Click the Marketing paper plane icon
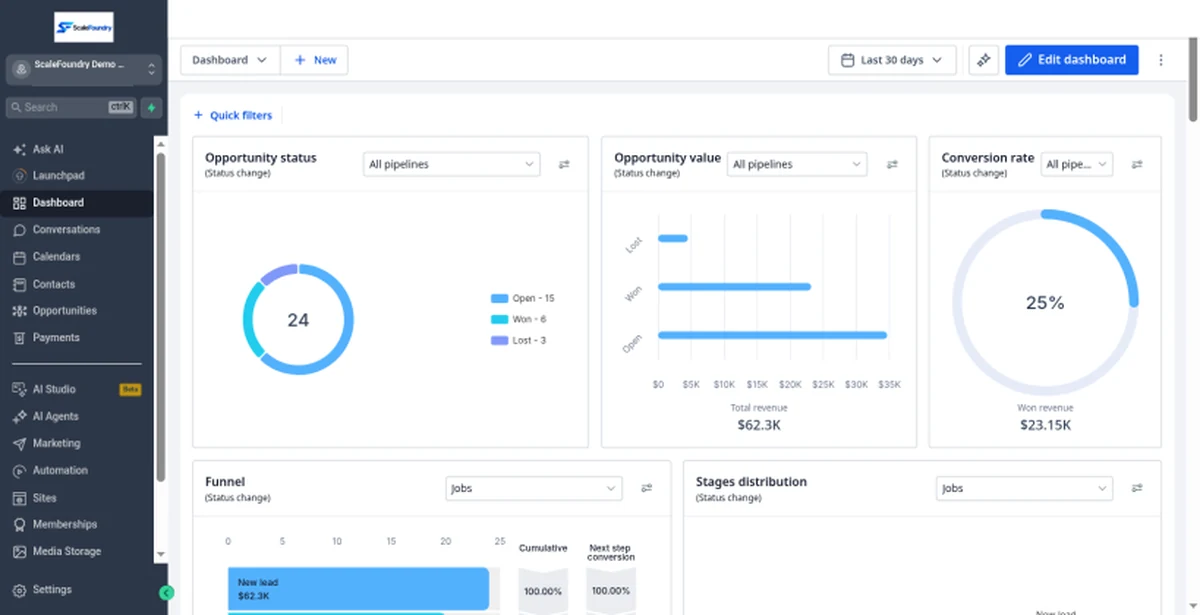 pos(20,443)
